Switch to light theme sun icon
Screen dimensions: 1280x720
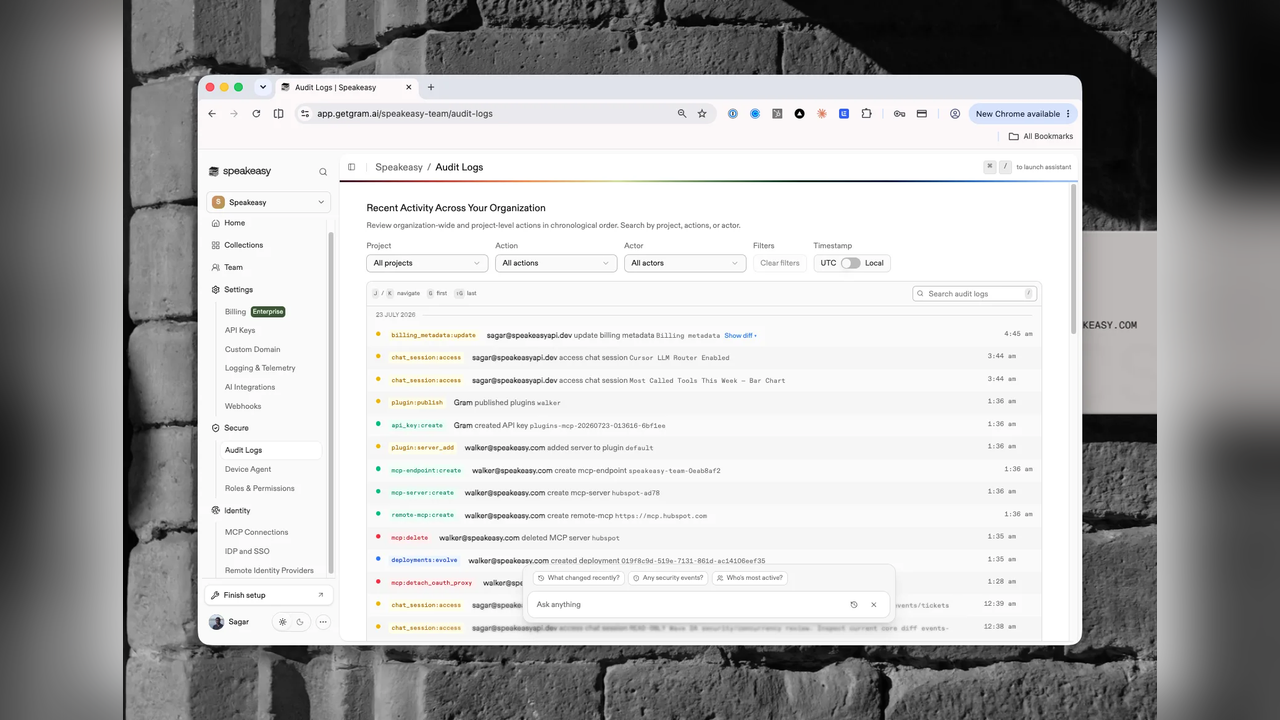pos(283,622)
